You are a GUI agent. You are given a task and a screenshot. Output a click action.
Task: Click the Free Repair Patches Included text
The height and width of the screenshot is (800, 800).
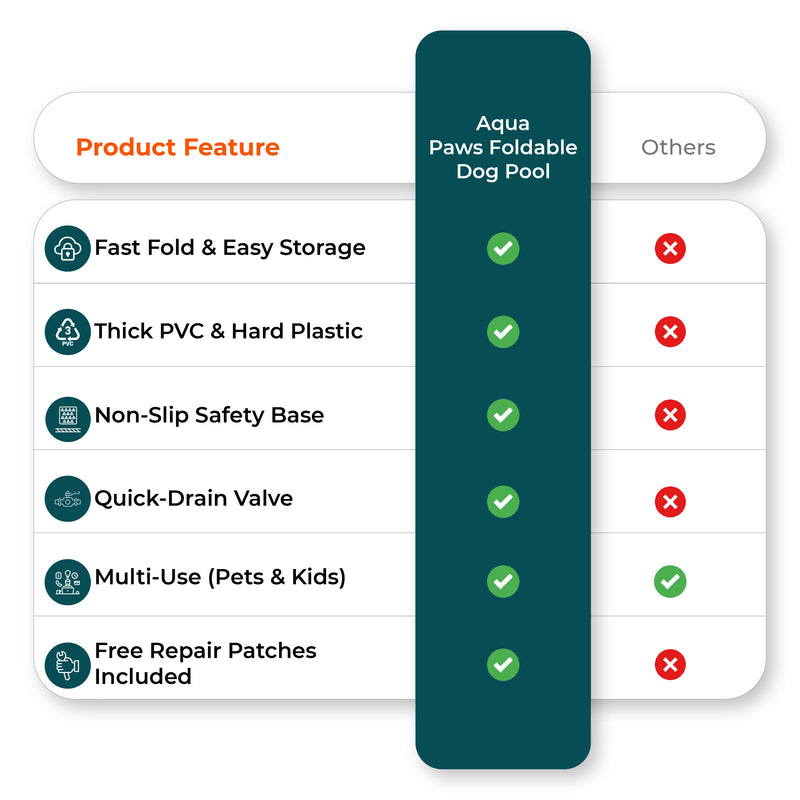click(x=205, y=663)
